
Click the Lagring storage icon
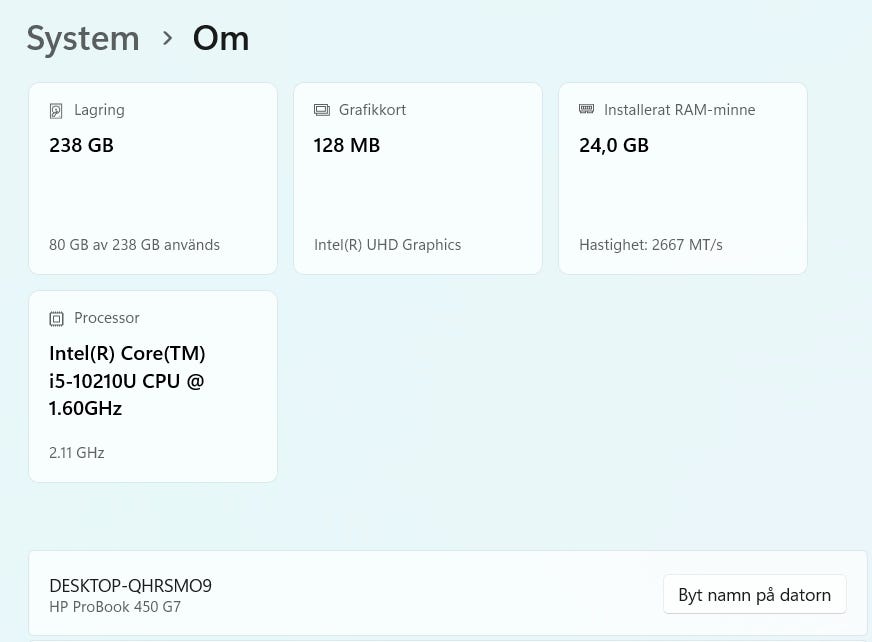point(56,111)
